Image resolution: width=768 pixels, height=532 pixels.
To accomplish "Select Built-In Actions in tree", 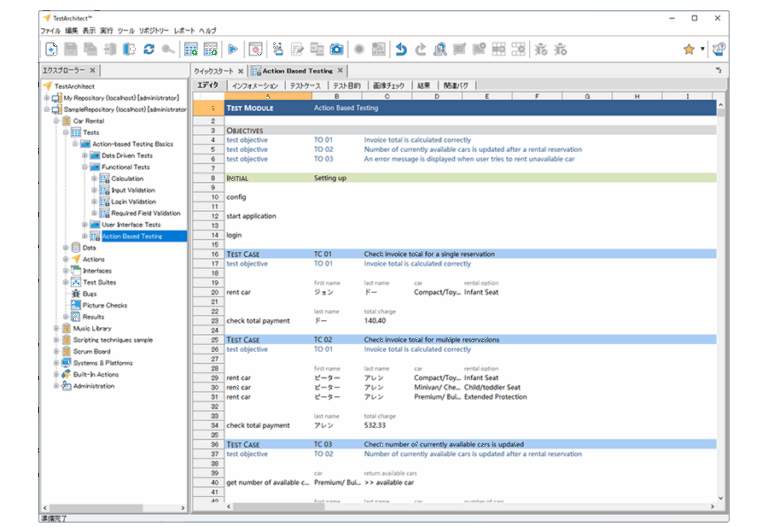I will [96, 374].
